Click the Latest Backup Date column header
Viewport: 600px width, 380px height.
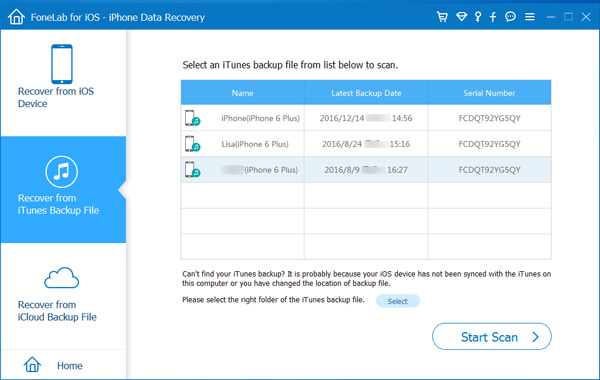point(366,93)
